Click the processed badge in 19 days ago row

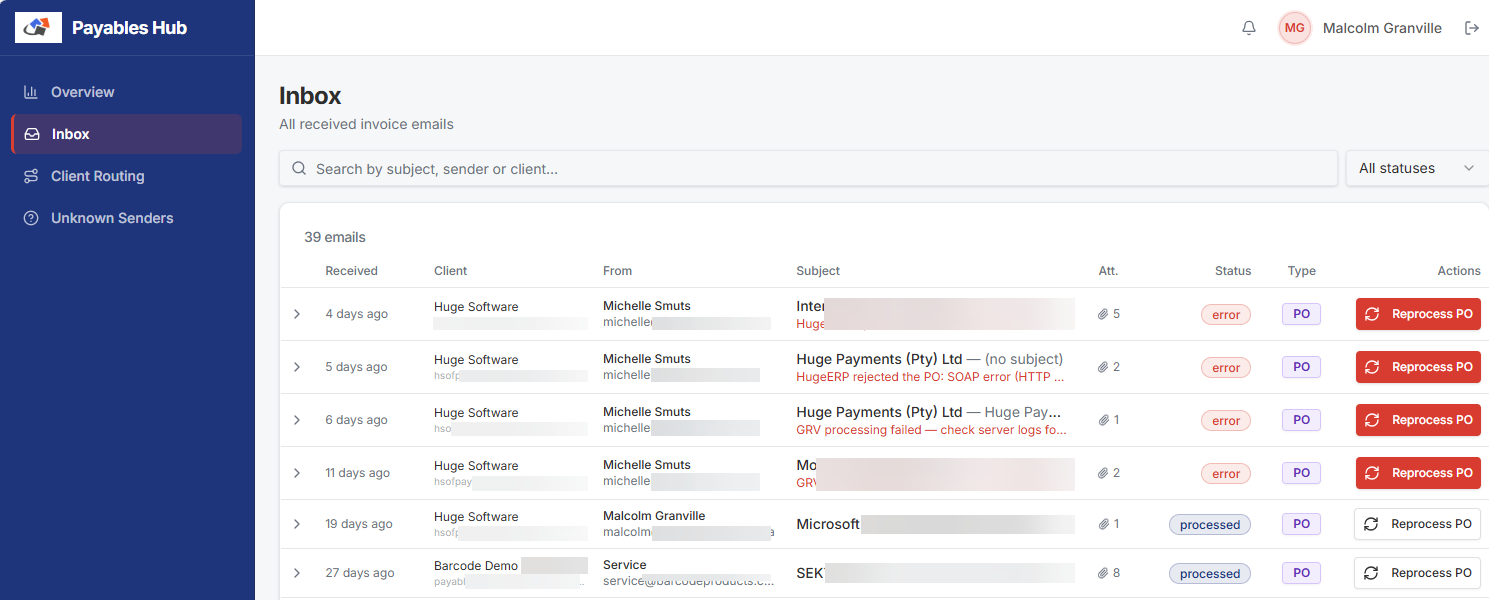coord(1210,525)
